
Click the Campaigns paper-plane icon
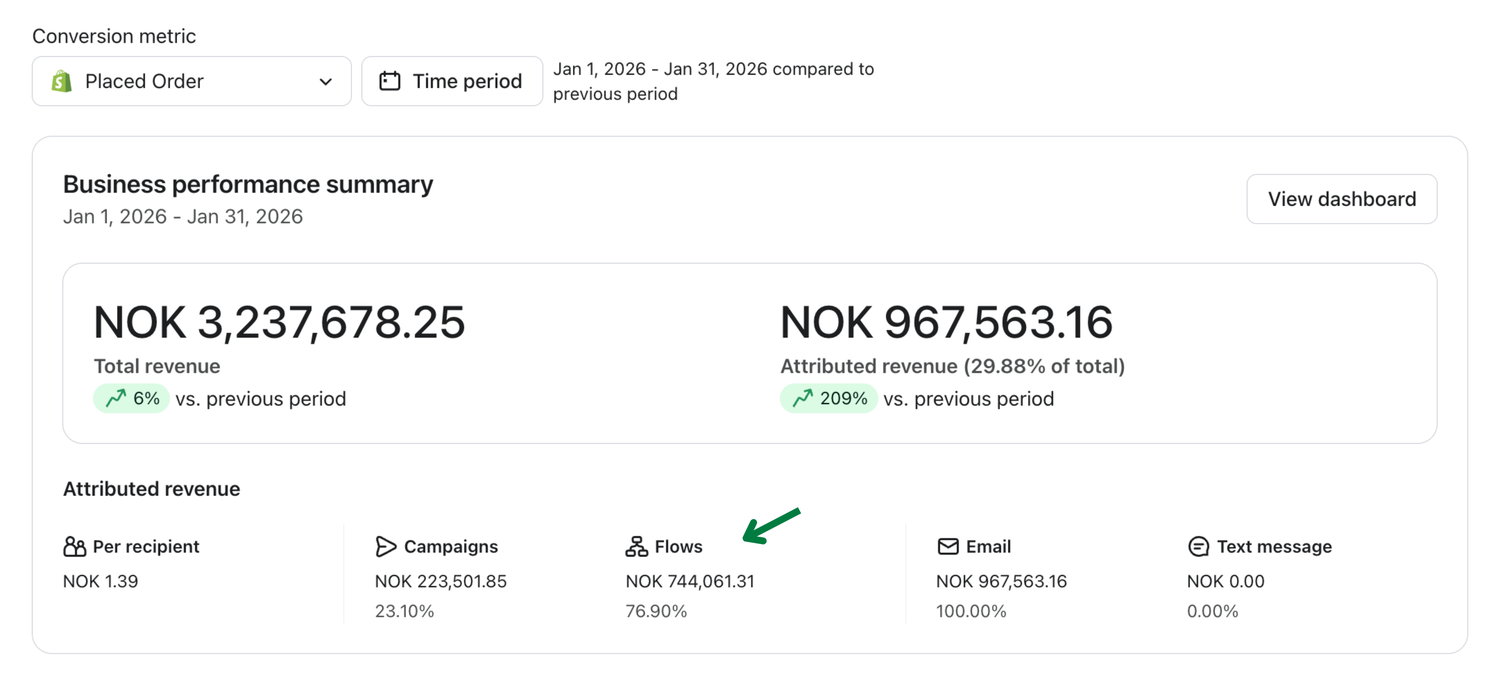coord(386,546)
